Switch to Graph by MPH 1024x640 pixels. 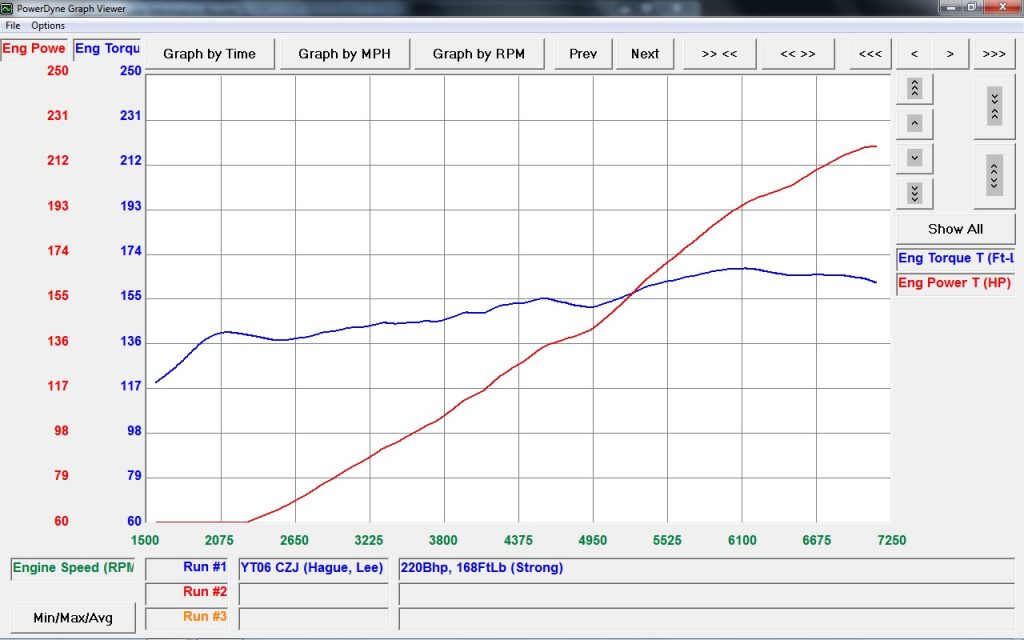coord(344,54)
